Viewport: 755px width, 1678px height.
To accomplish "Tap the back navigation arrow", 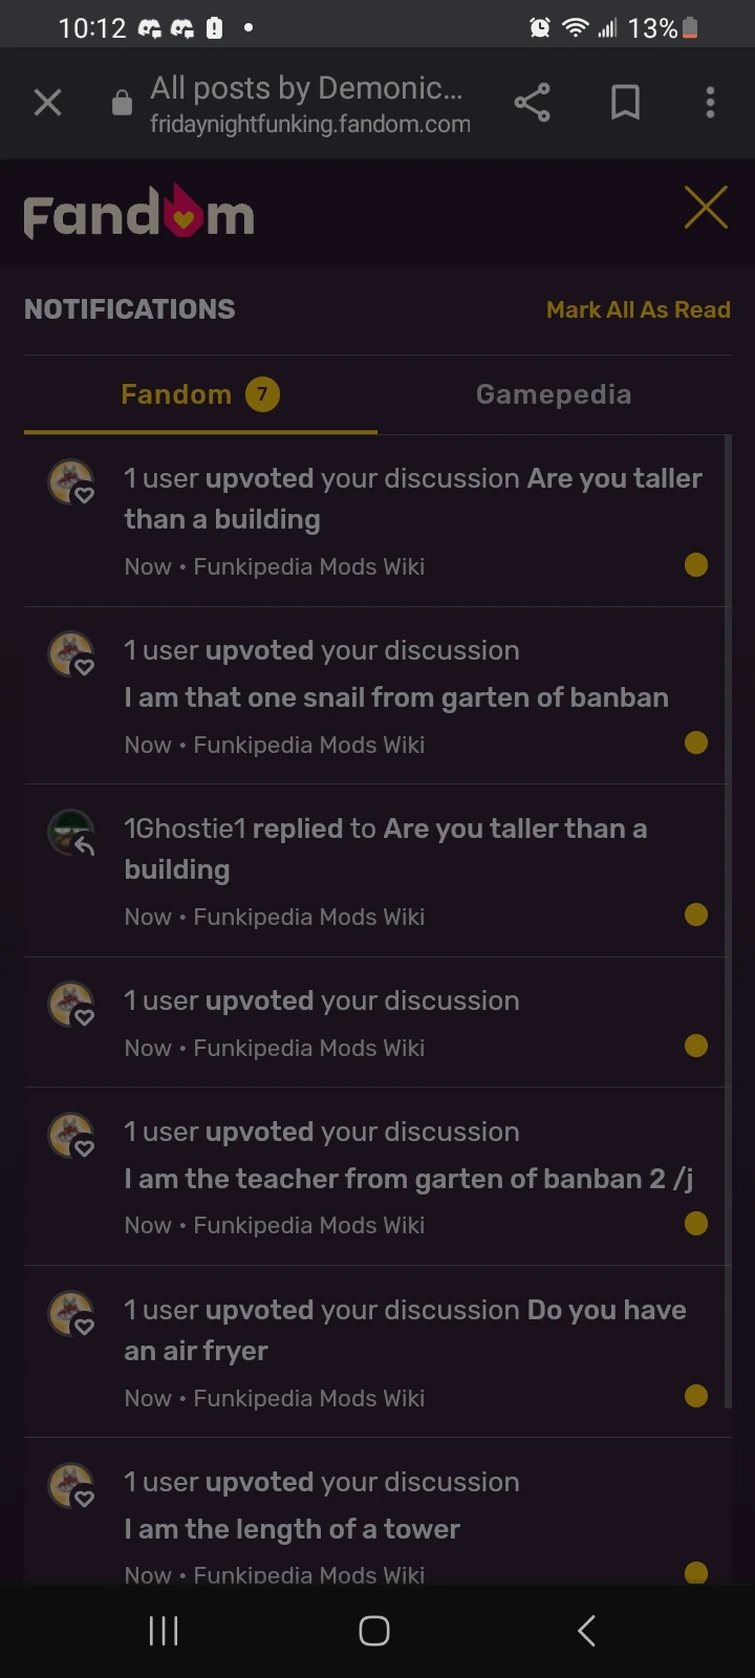I will tap(585, 1630).
